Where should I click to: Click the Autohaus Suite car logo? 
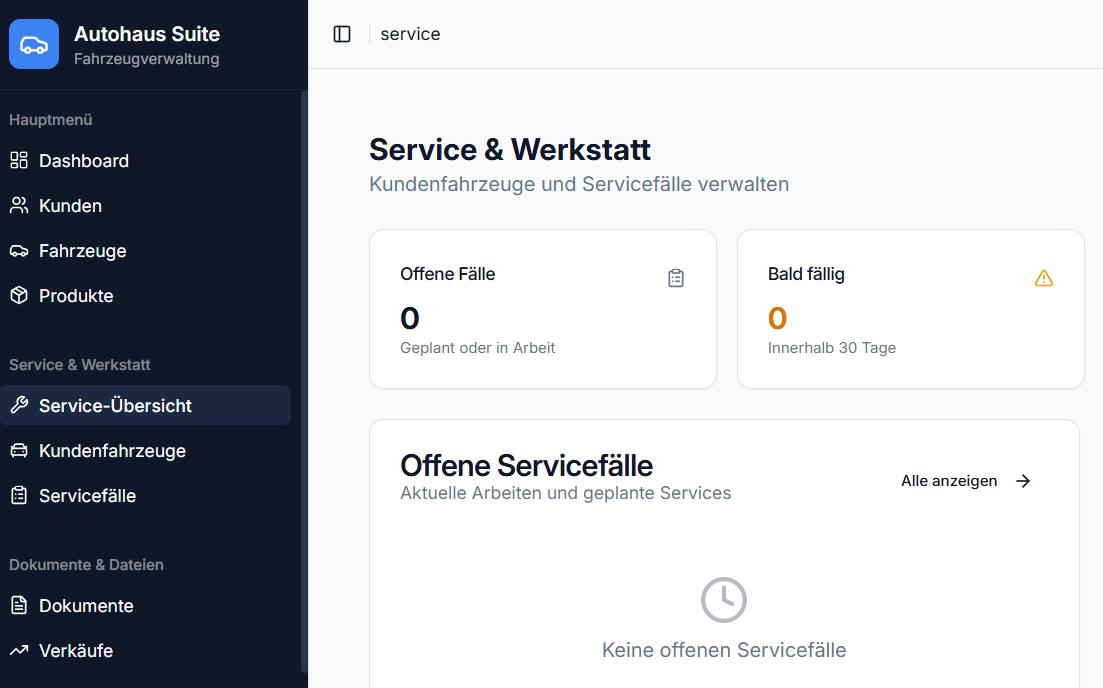click(33, 43)
